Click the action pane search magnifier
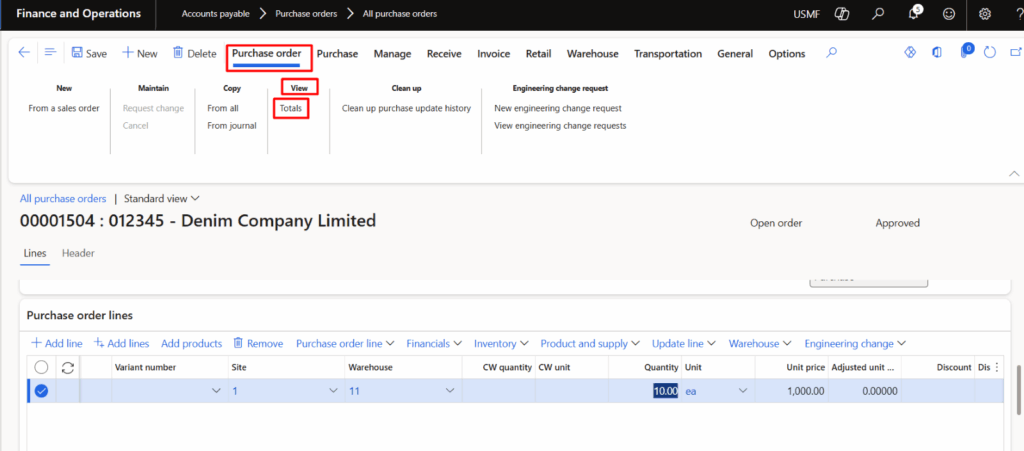This screenshot has height=451, width=1024. pos(831,53)
